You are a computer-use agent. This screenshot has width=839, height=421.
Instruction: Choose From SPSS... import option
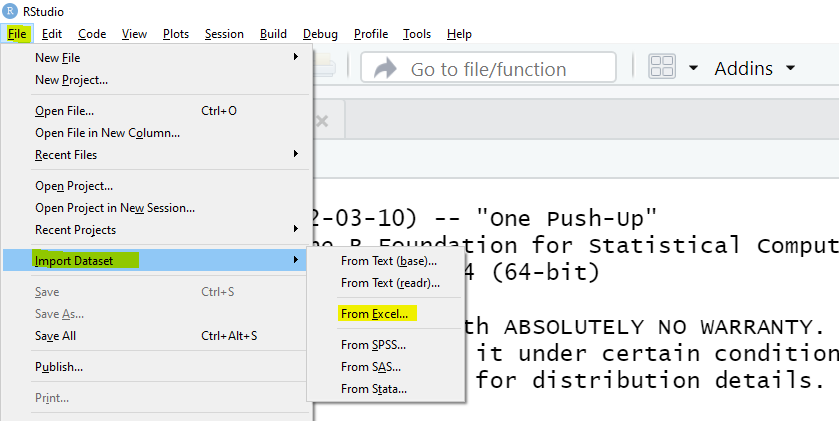click(x=373, y=345)
